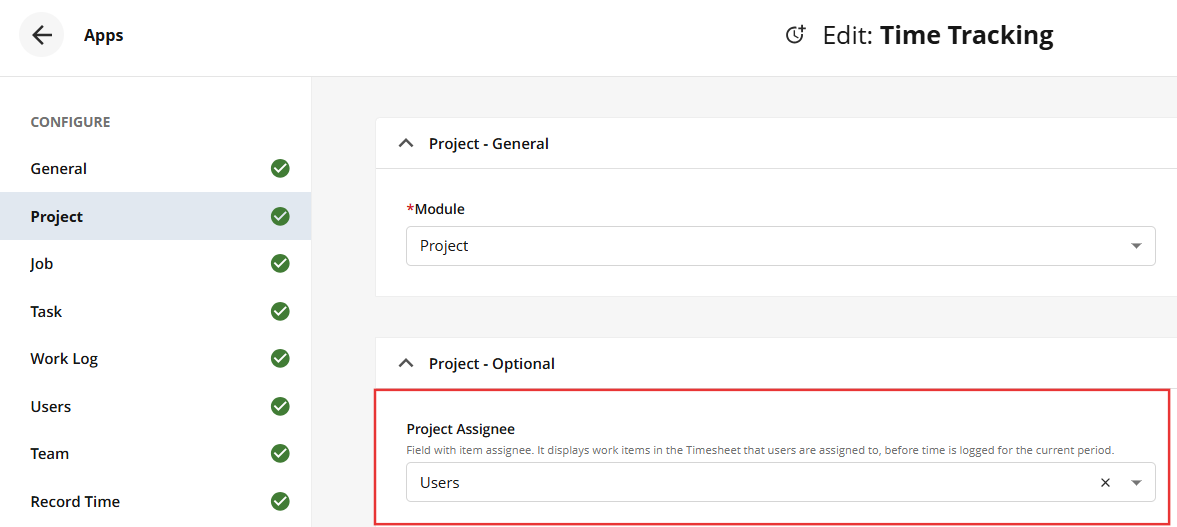This screenshot has height=527, width=1177.
Task: Click the Project - Optional header text
Action: tap(492, 363)
